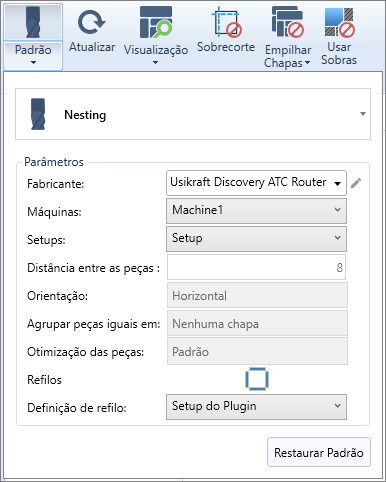
Task: Click the Agrupar peças iguais em: label
Action: (93, 324)
